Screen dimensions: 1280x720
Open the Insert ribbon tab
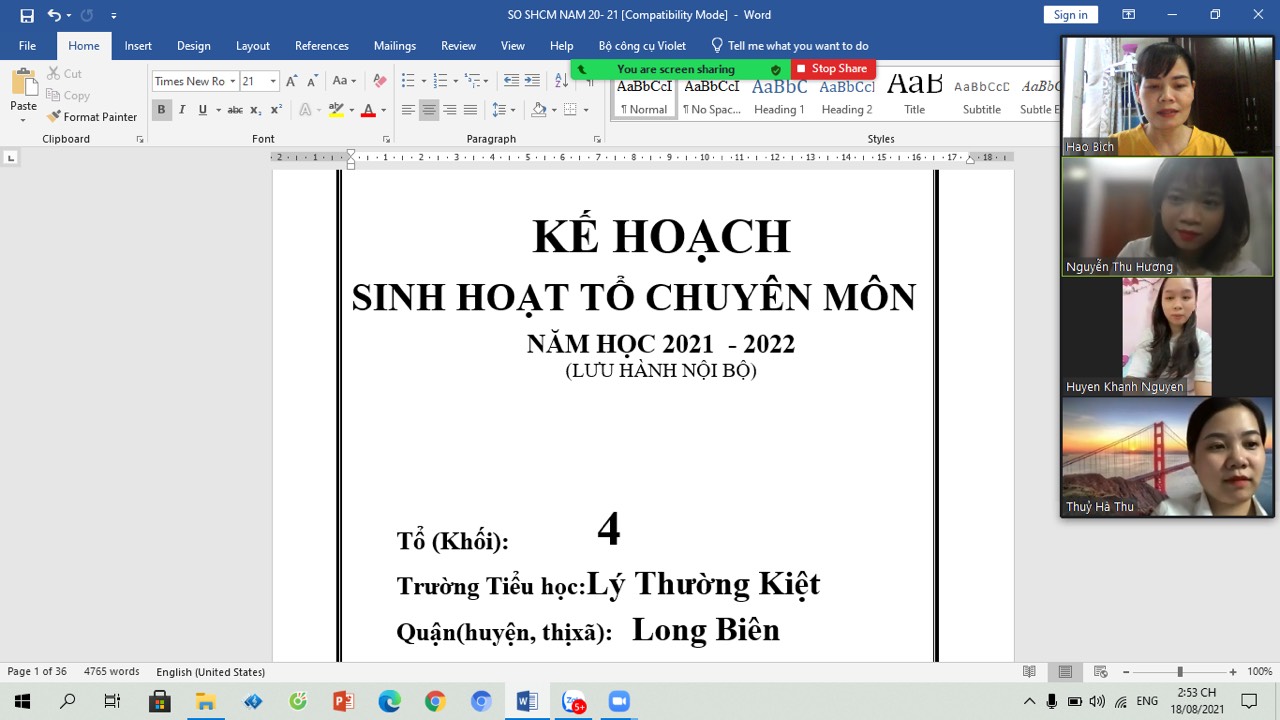pos(138,46)
